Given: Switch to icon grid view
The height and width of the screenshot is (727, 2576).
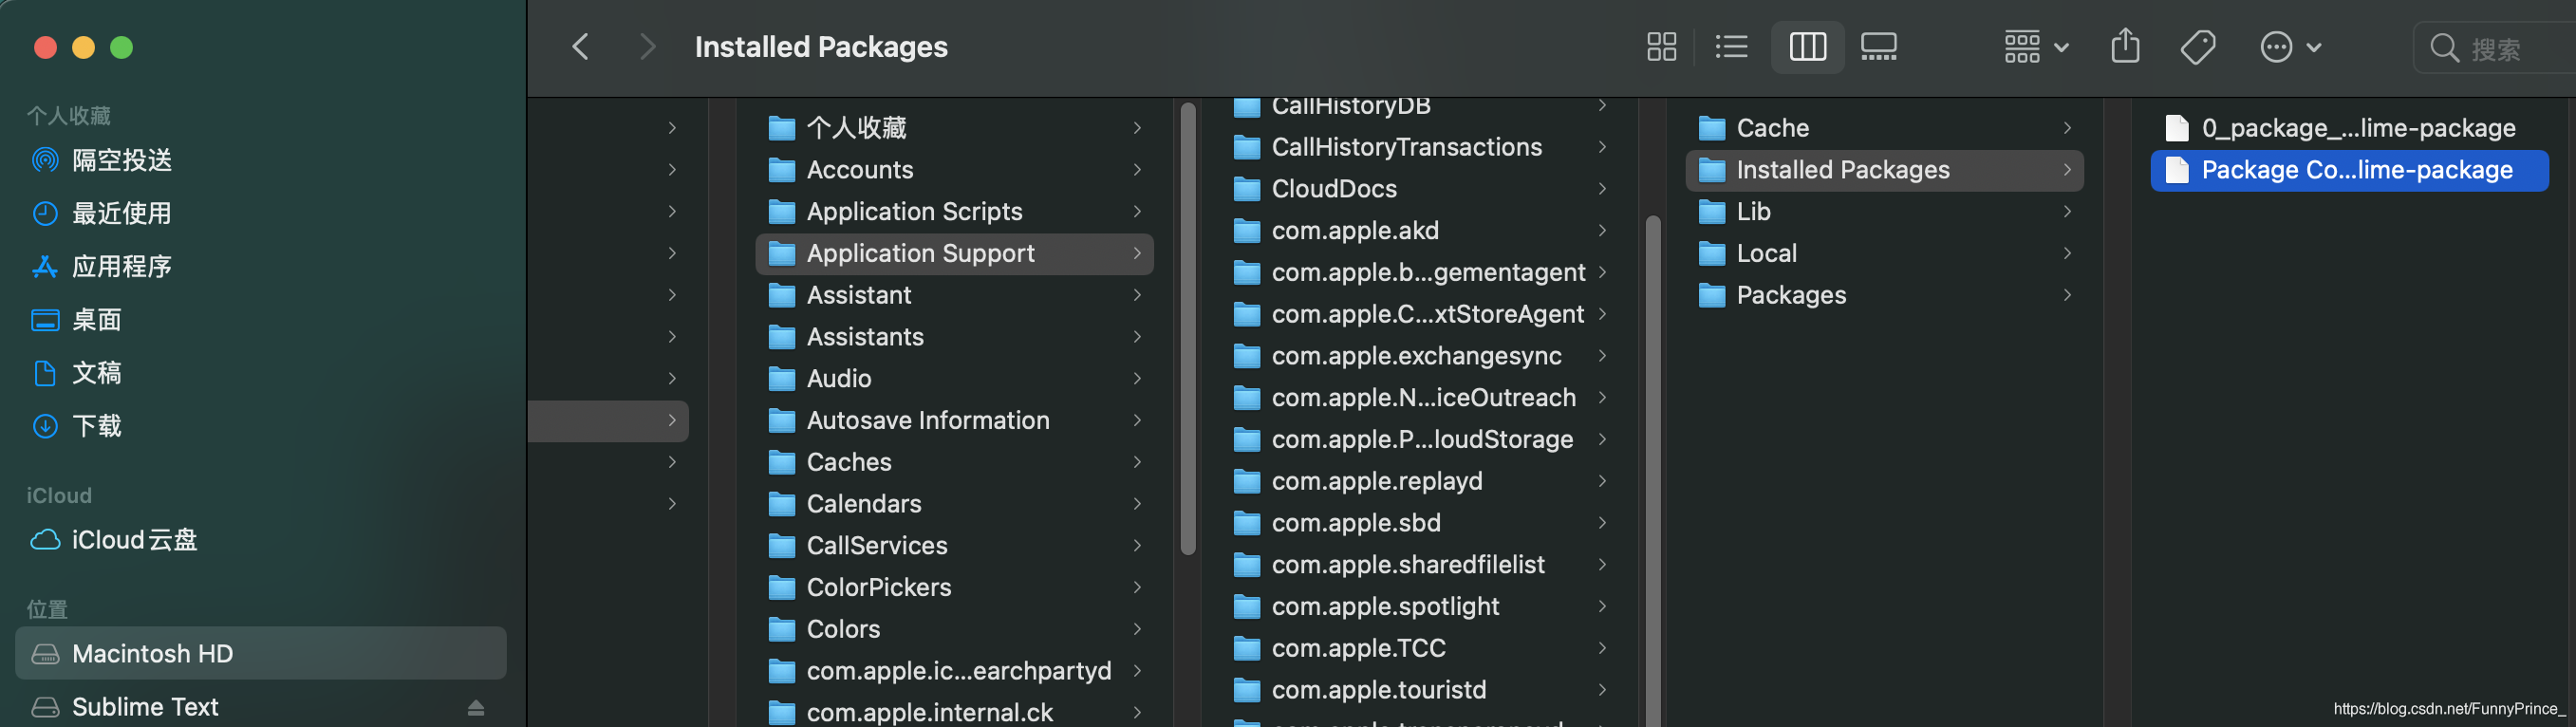Looking at the screenshot, I should [1661, 47].
